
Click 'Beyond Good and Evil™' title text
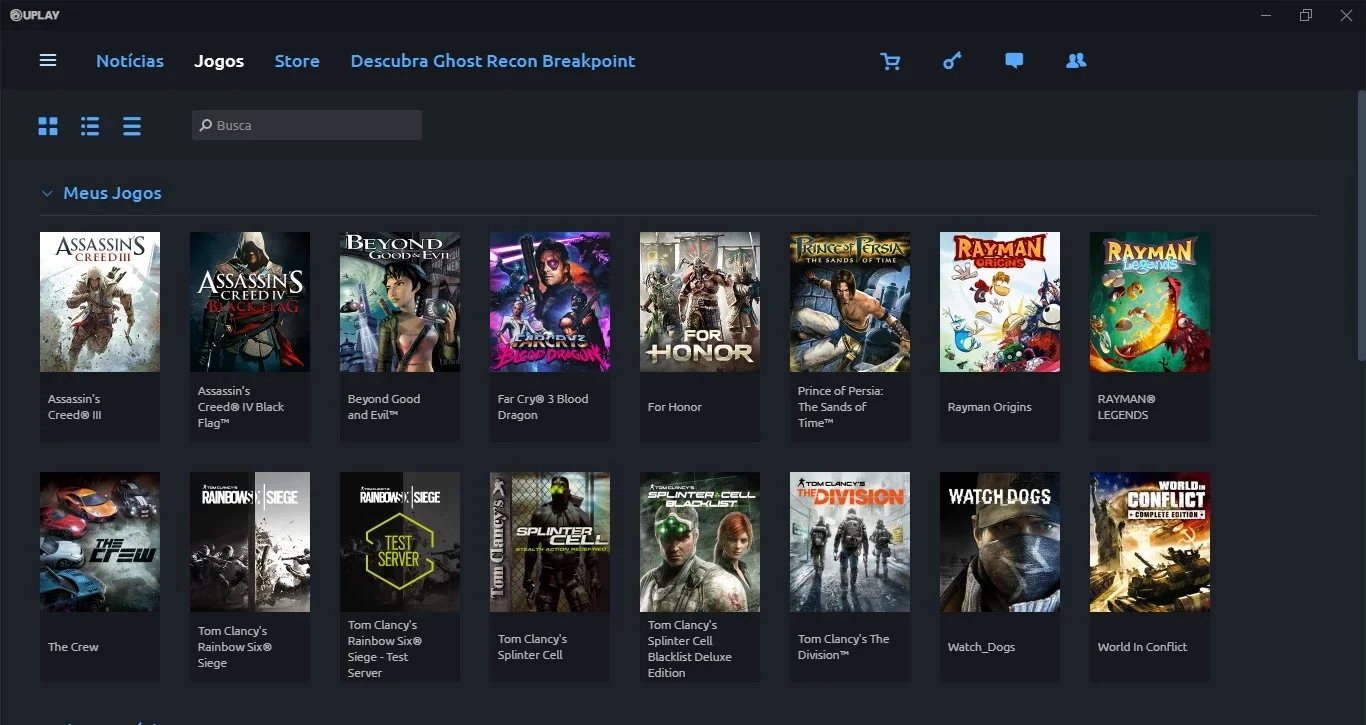(x=384, y=407)
